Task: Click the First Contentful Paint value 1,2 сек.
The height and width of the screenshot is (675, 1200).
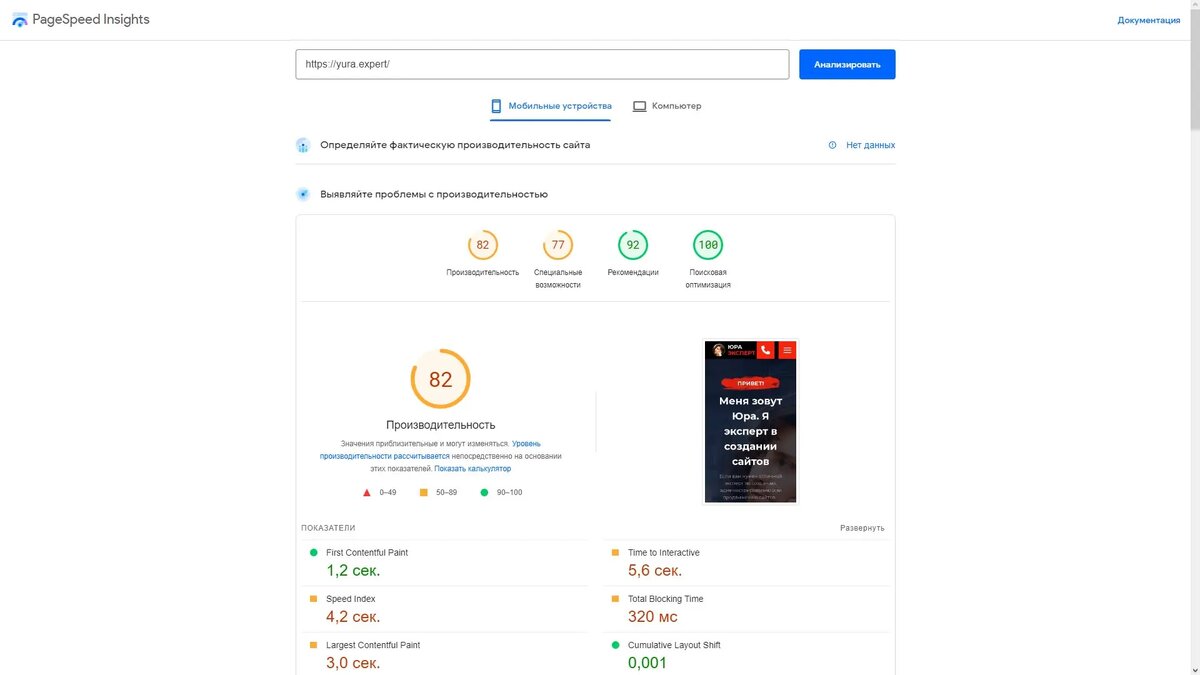Action: [353, 571]
